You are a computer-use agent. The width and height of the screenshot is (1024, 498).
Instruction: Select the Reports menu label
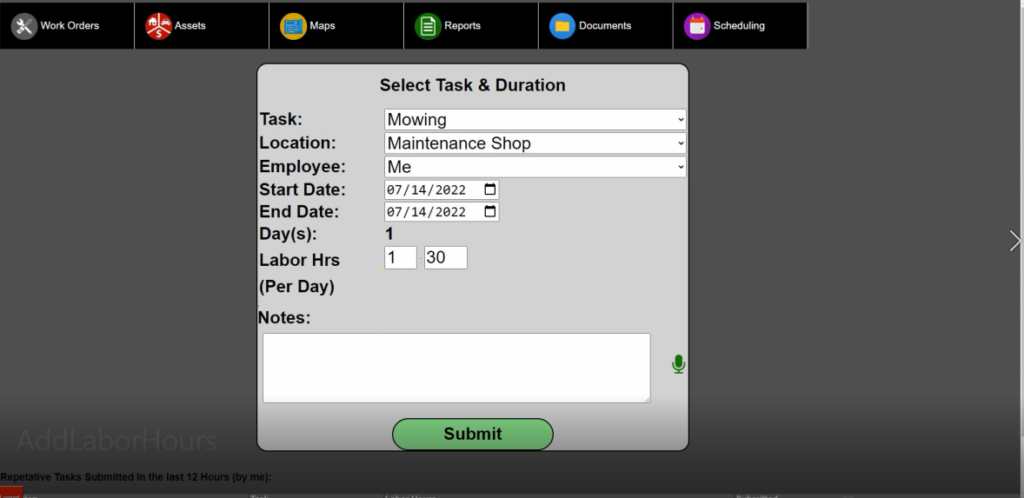pos(462,26)
